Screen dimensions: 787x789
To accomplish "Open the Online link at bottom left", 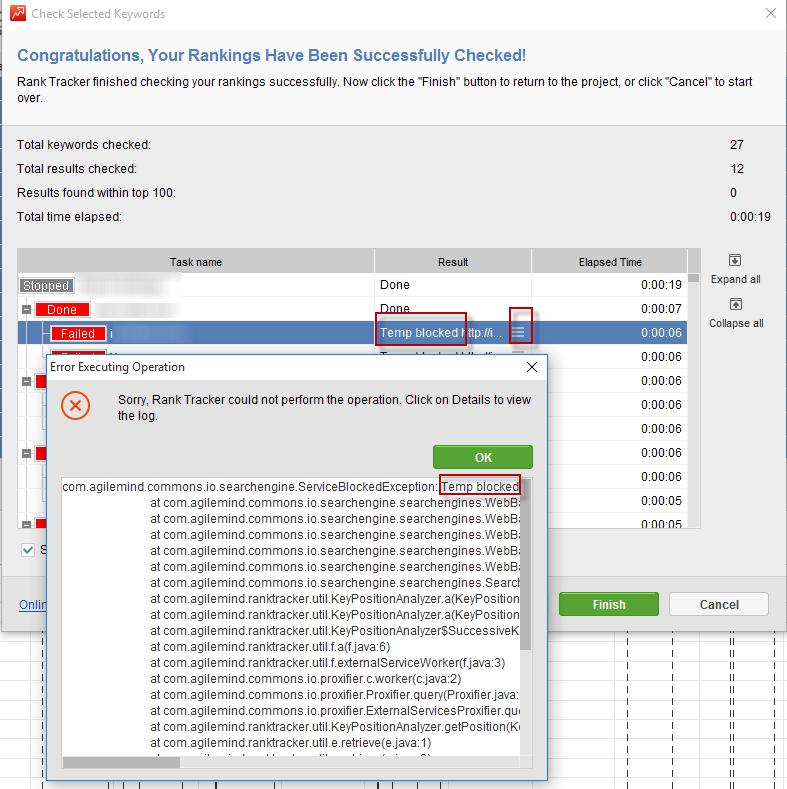I will pyautogui.click(x=33, y=604).
